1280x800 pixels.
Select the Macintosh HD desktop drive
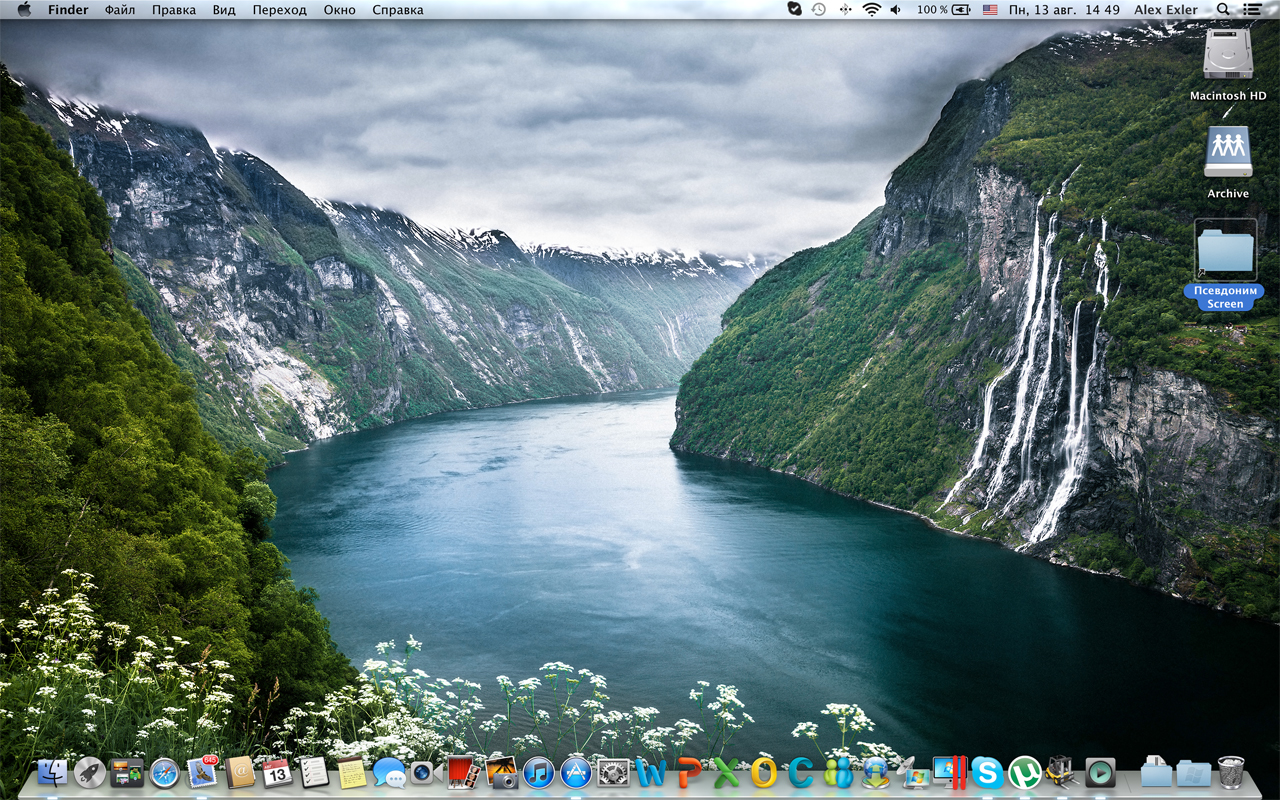[1228, 55]
